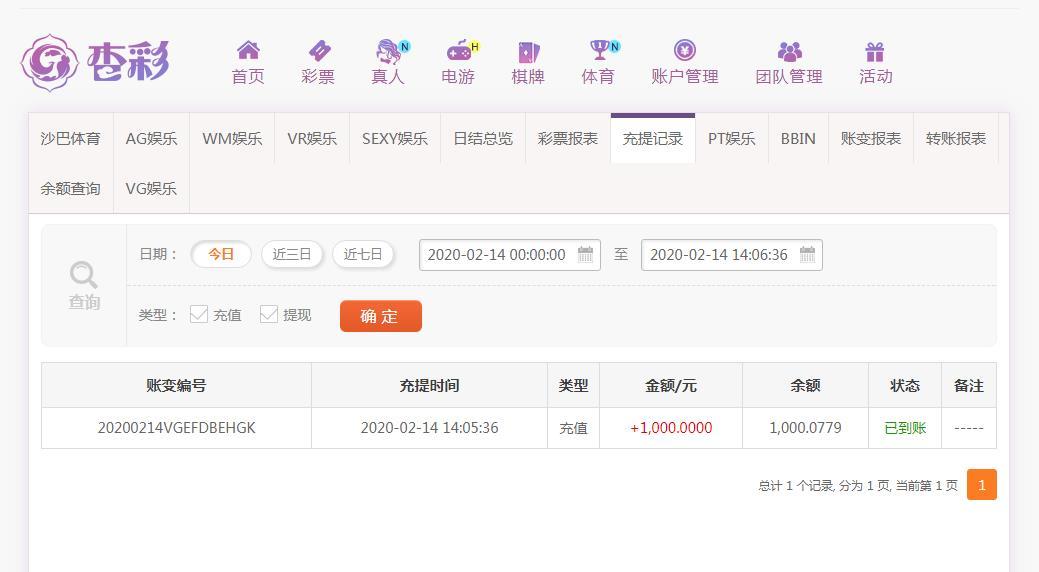
Task: Switch to the VG娱乐 tab
Action: (x=152, y=188)
